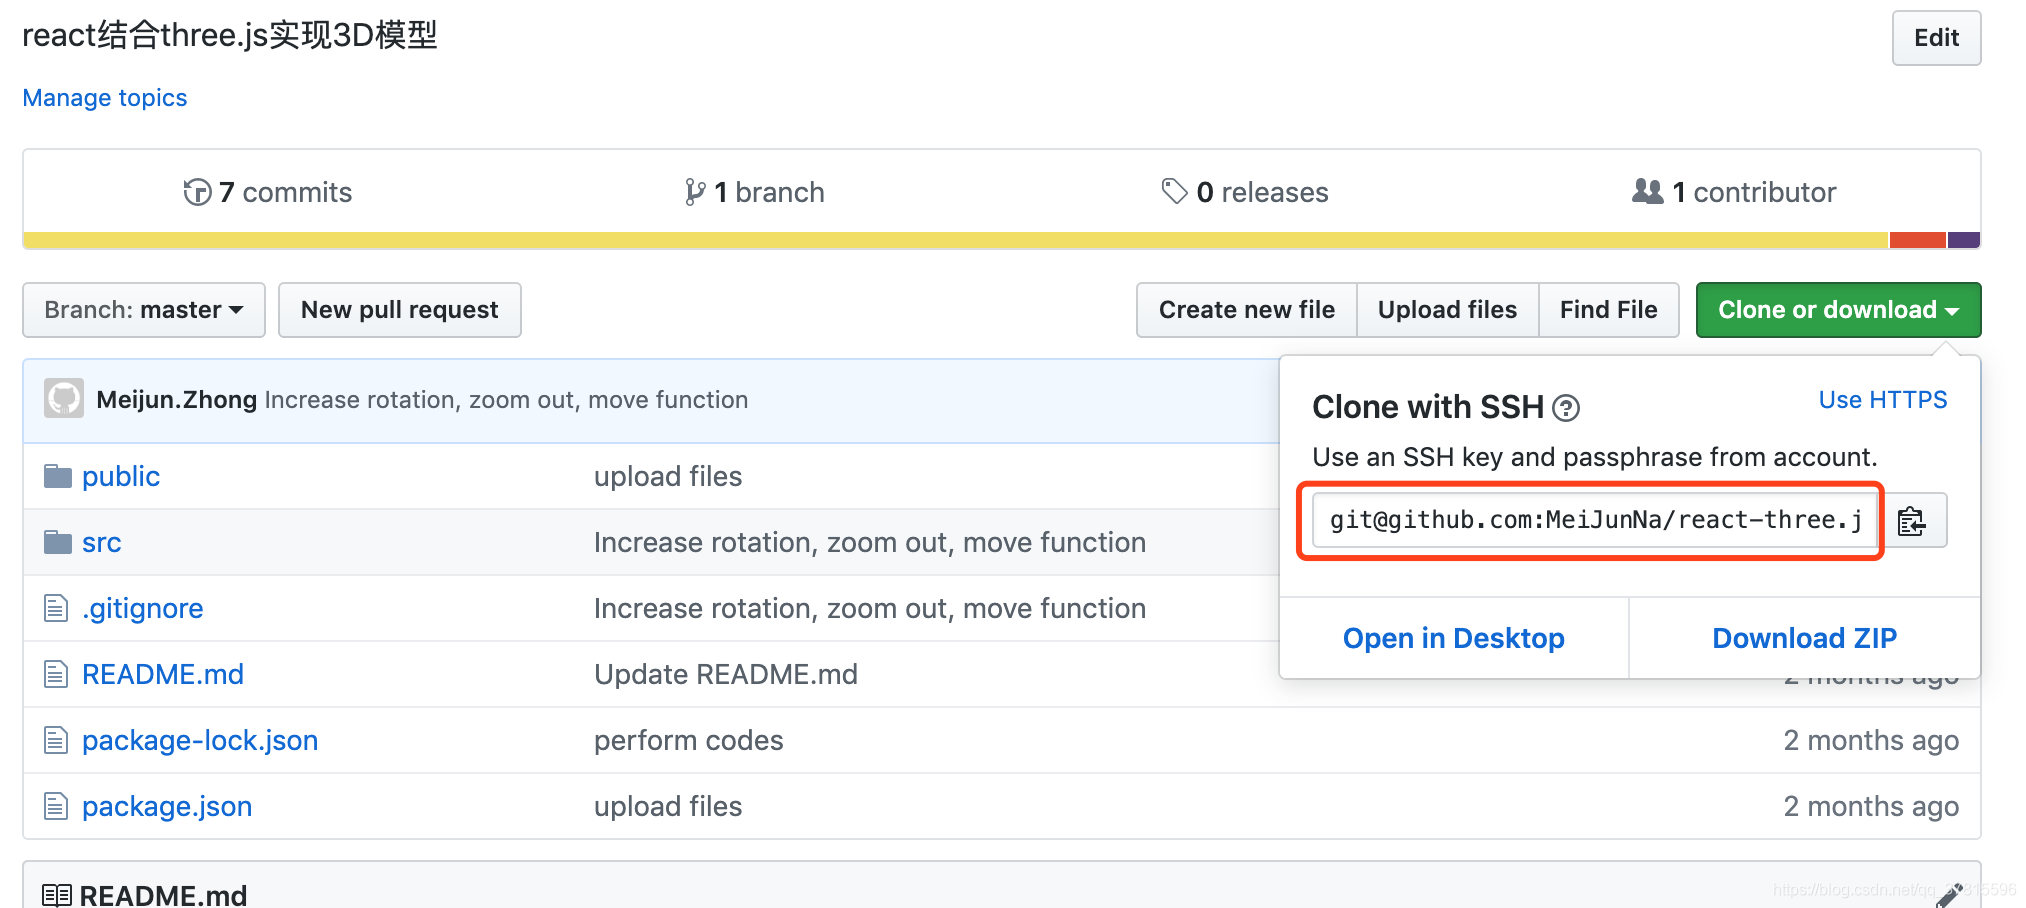
Task: Click package.json's '2 months ago' timestamp
Action: click(x=1871, y=806)
